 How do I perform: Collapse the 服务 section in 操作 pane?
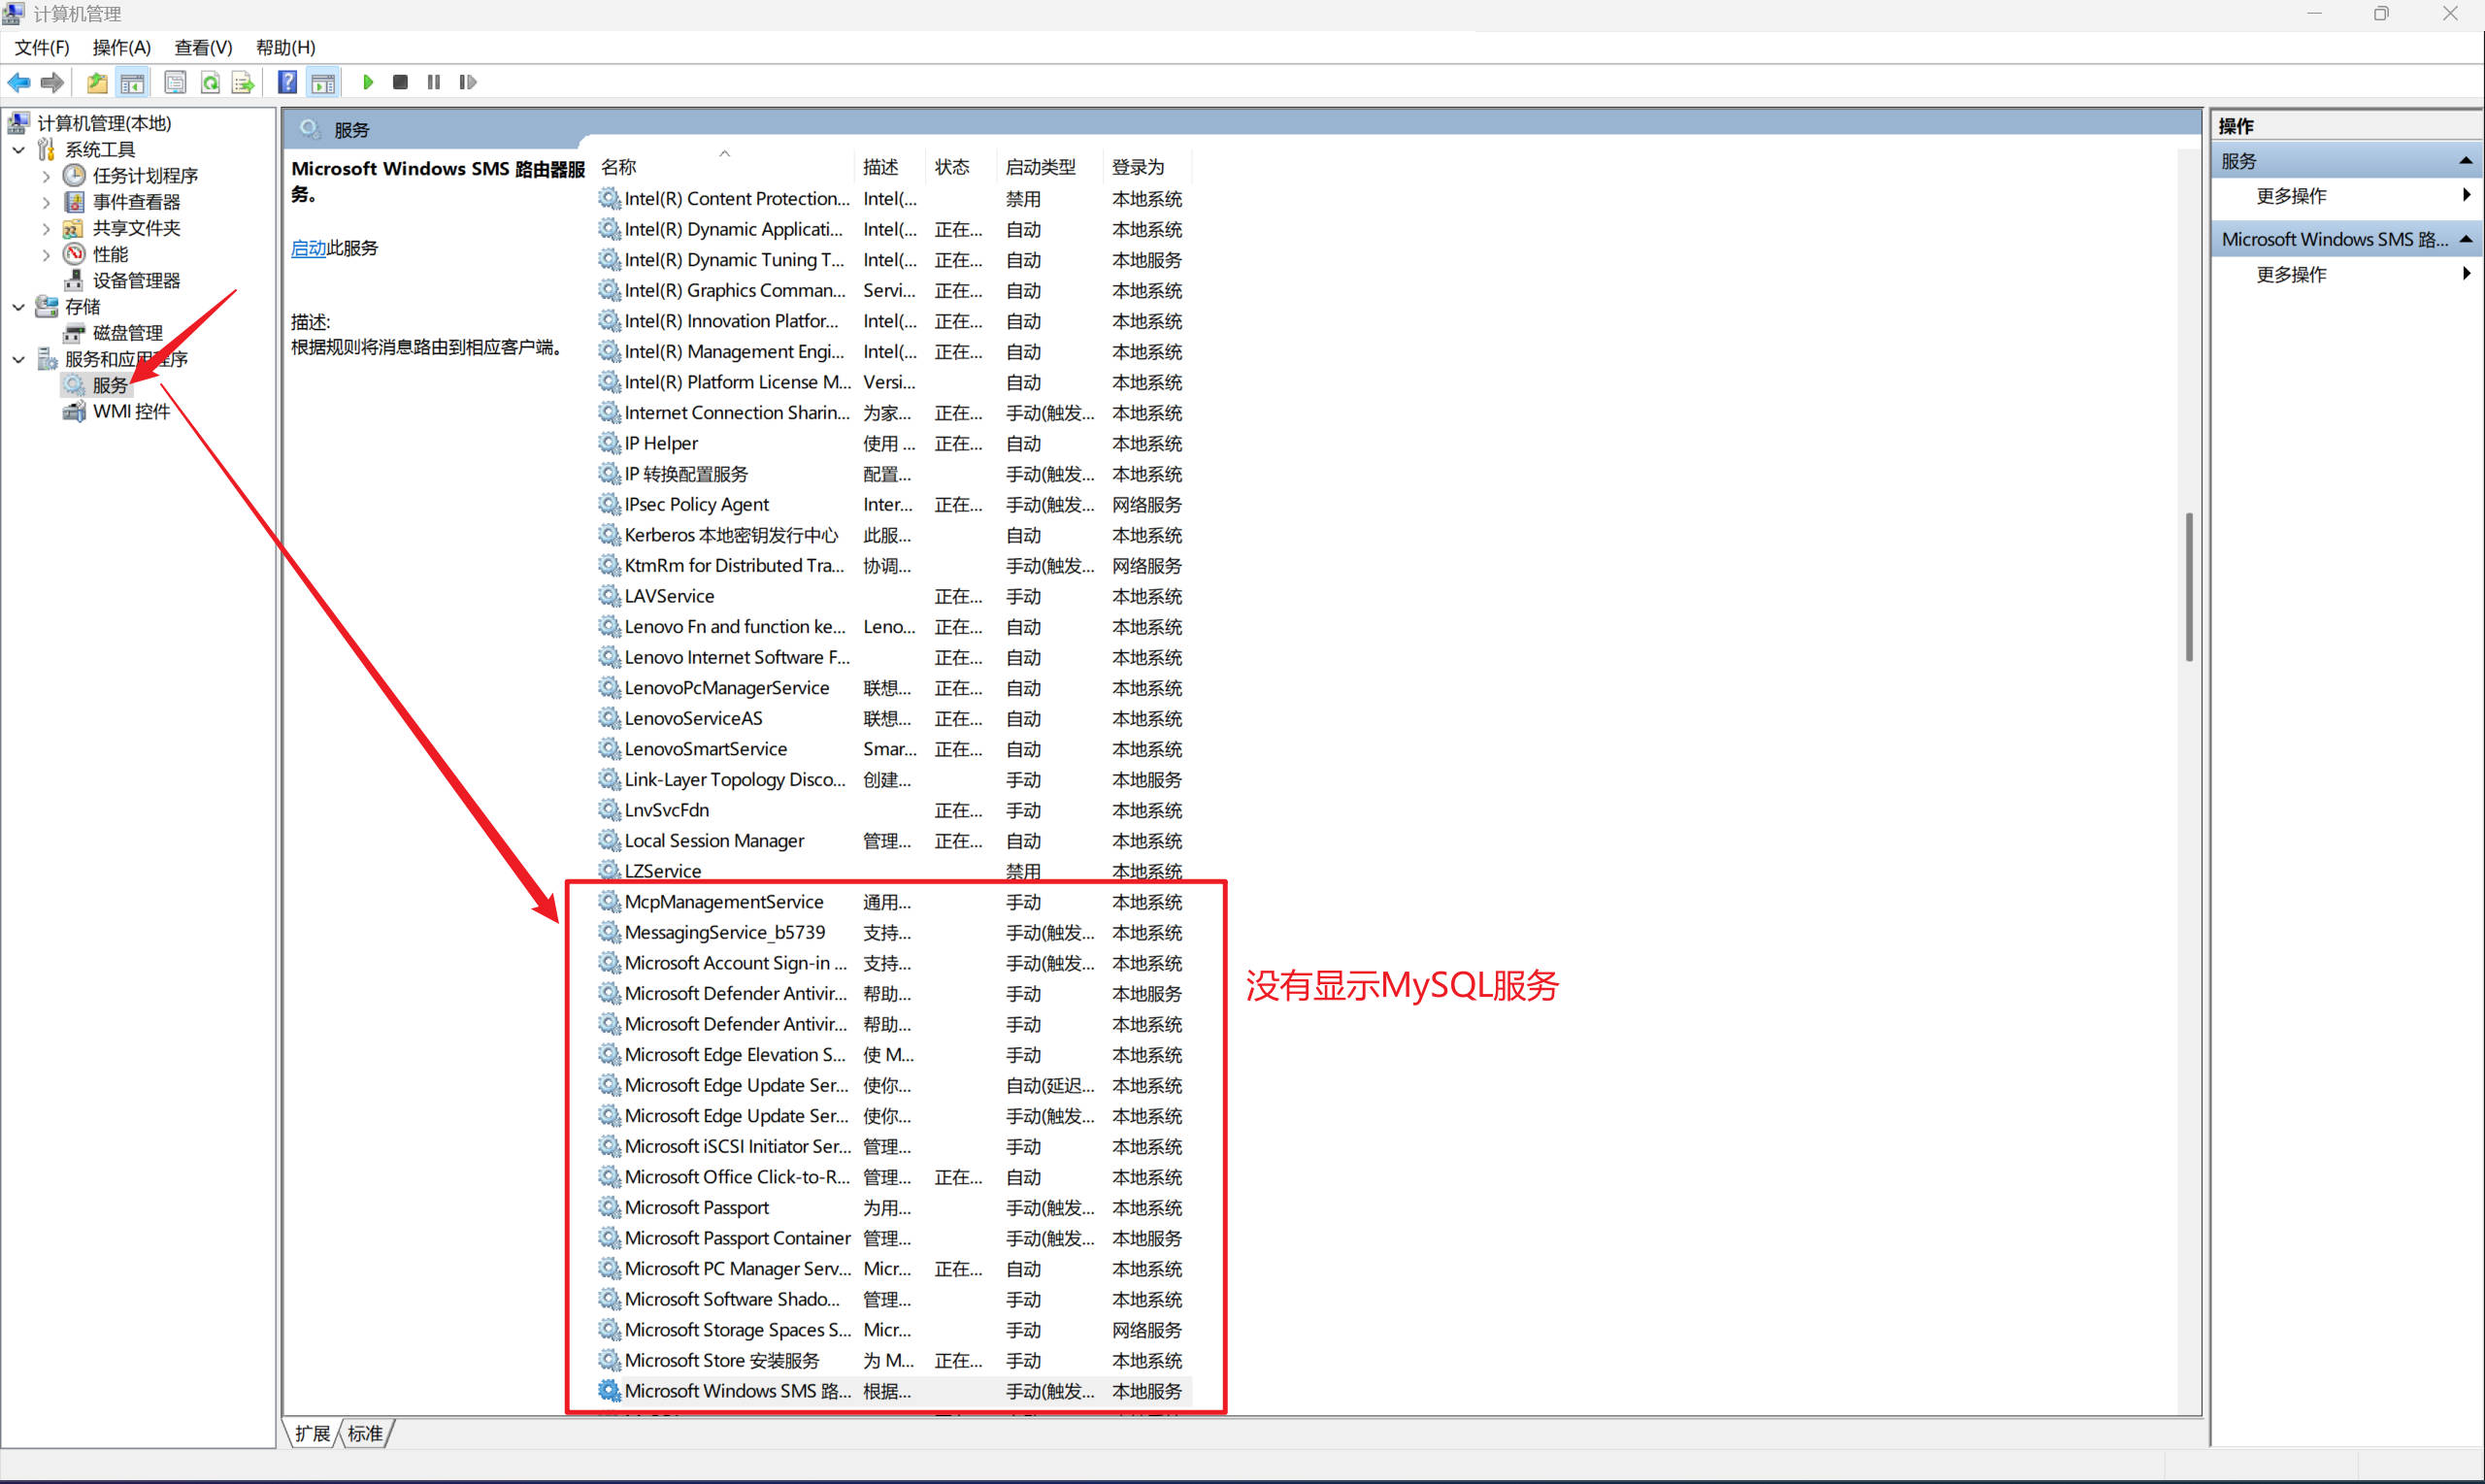(2465, 161)
